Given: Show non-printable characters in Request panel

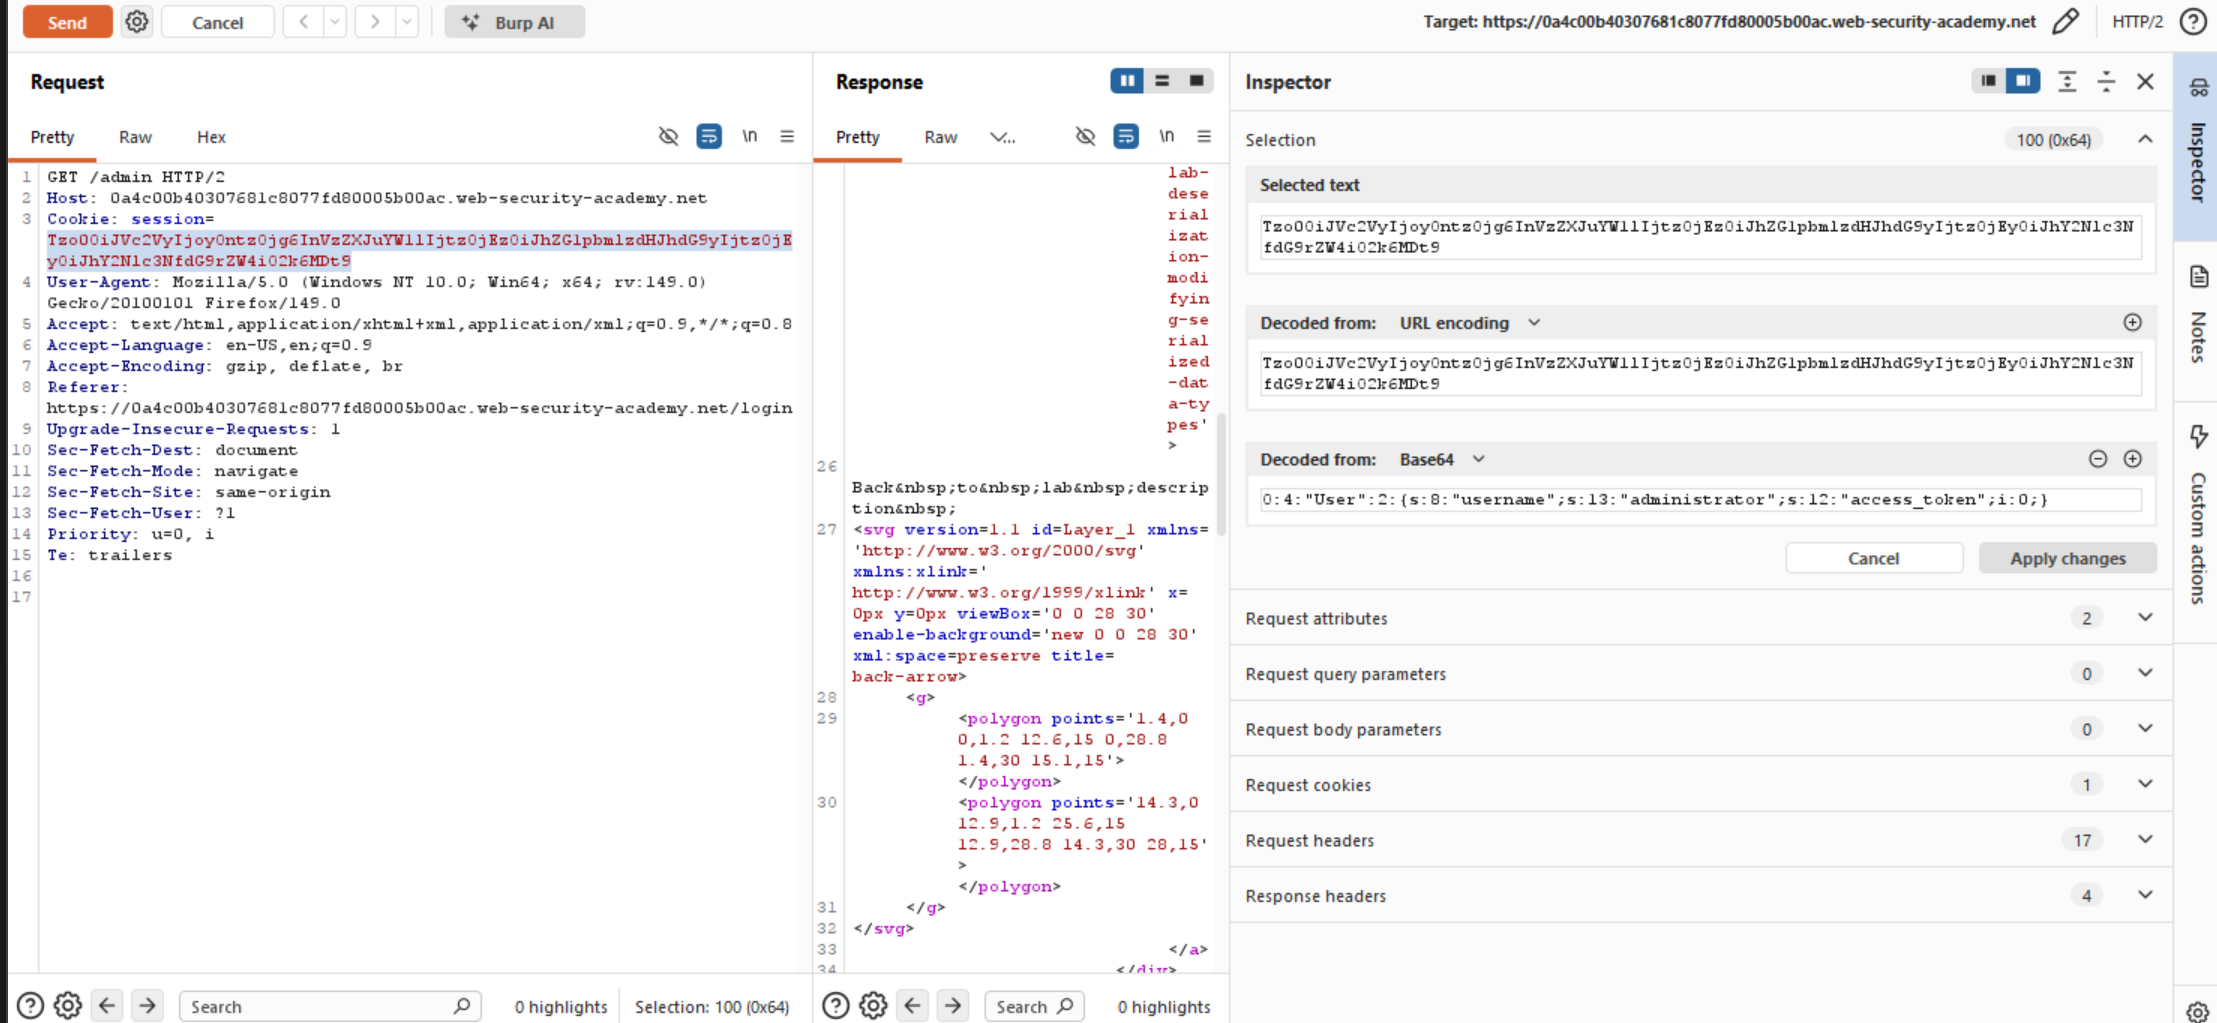Looking at the screenshot, I should pos(749,136).
